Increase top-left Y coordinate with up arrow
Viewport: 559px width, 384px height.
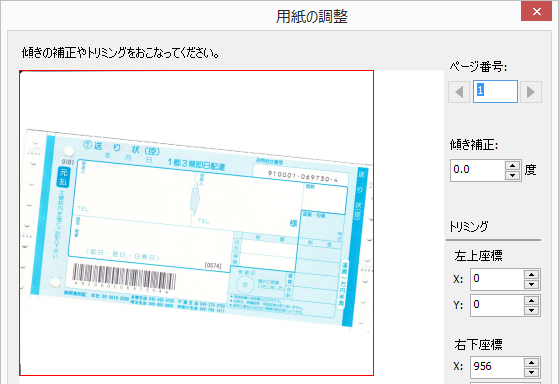(x=532, y=301)
